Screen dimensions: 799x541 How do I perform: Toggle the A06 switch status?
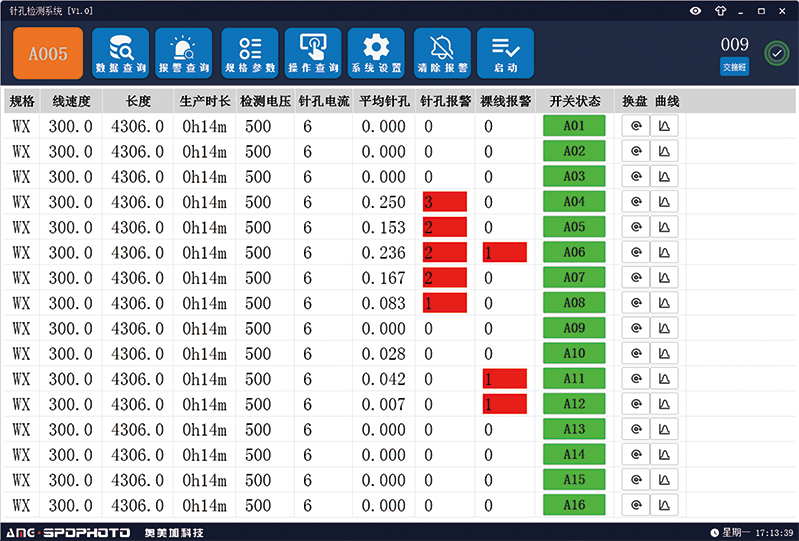(x=574, y=252)
